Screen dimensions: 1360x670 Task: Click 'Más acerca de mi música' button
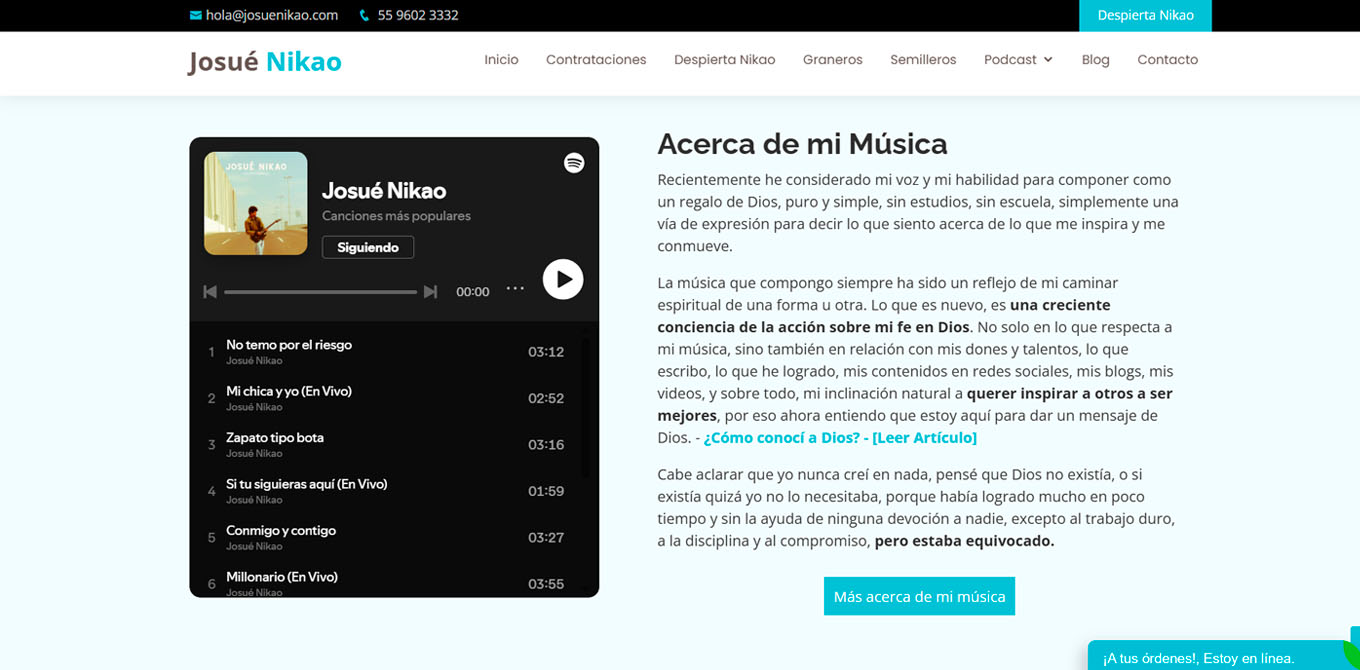pos(919,595)
